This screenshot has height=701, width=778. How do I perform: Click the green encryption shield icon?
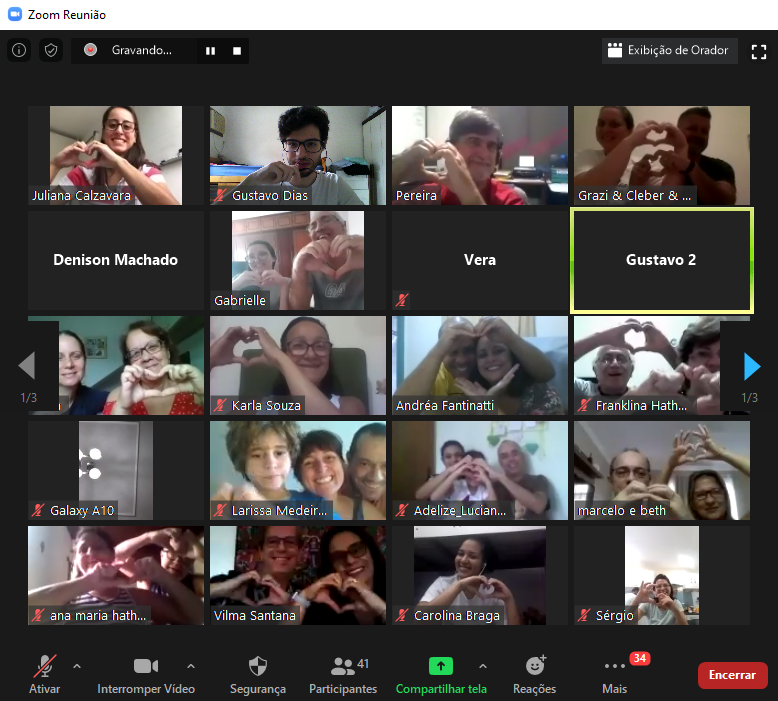[51, 50]
